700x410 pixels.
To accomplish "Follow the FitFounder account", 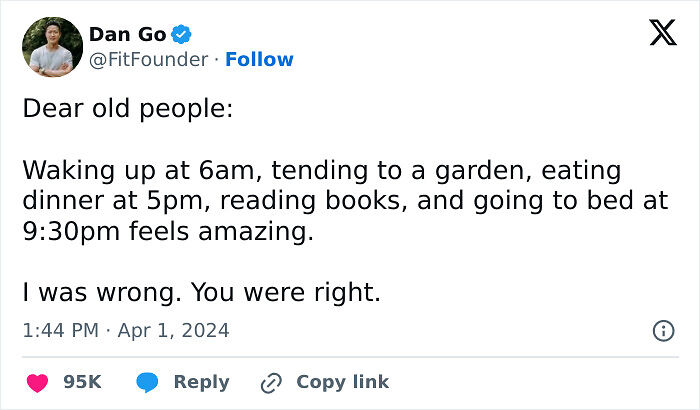I will click(x=259, y=60).
